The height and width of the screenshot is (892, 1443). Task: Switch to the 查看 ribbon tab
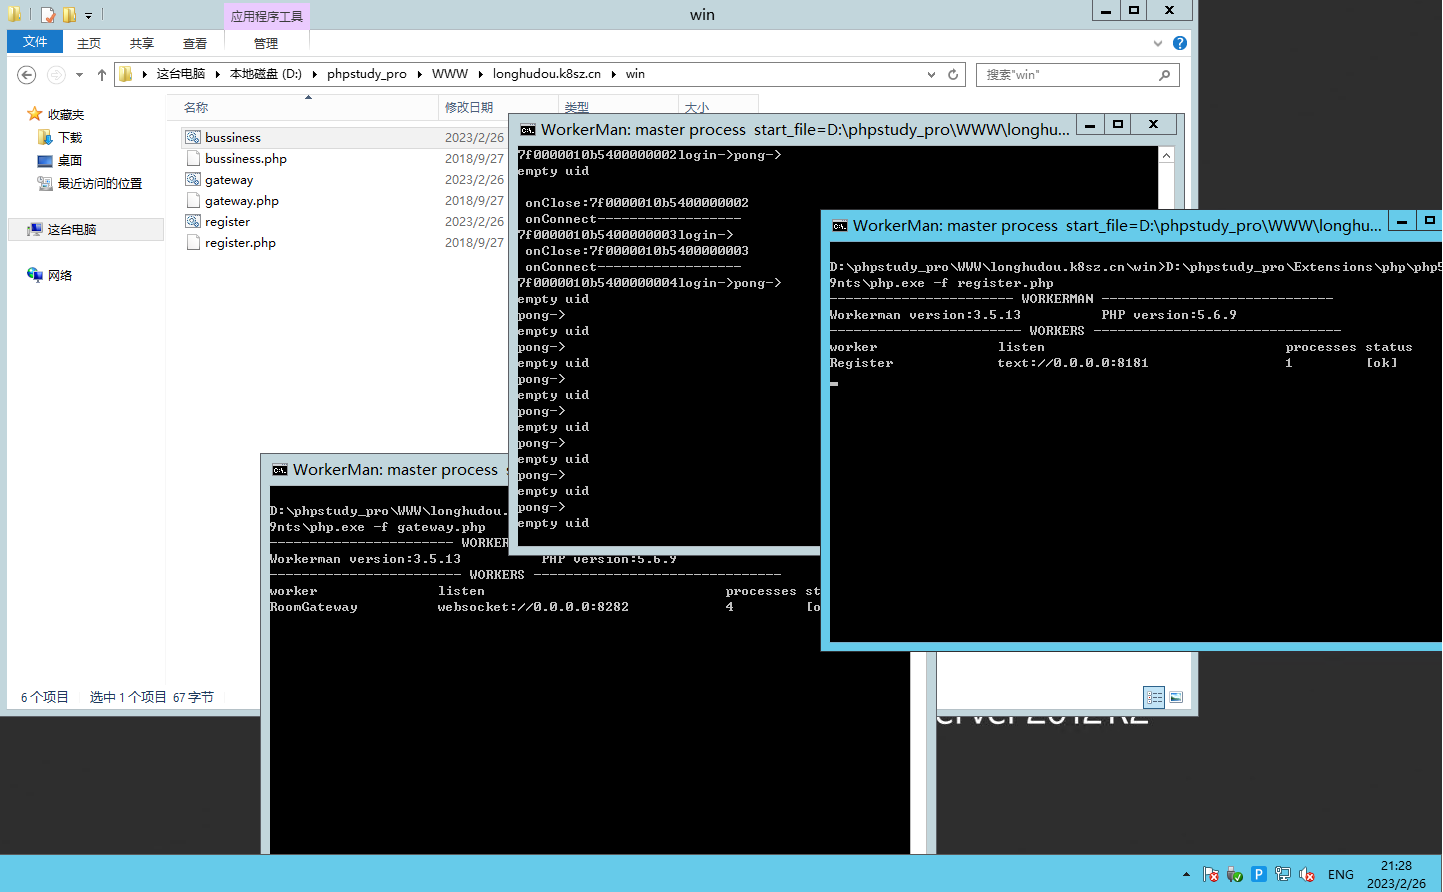[x=195, y=43]
